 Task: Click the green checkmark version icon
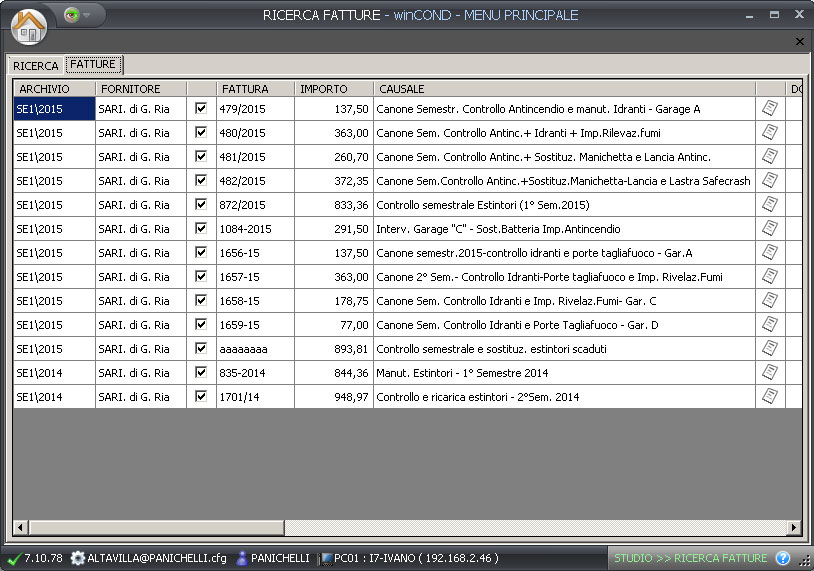coord(13,558)
